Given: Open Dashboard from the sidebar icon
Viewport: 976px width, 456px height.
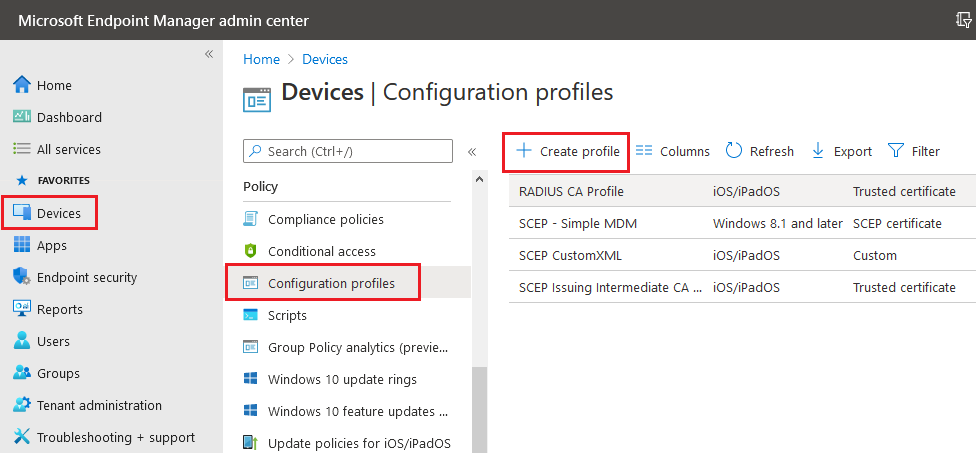Looking at the screenshot, I should (22, 117).
